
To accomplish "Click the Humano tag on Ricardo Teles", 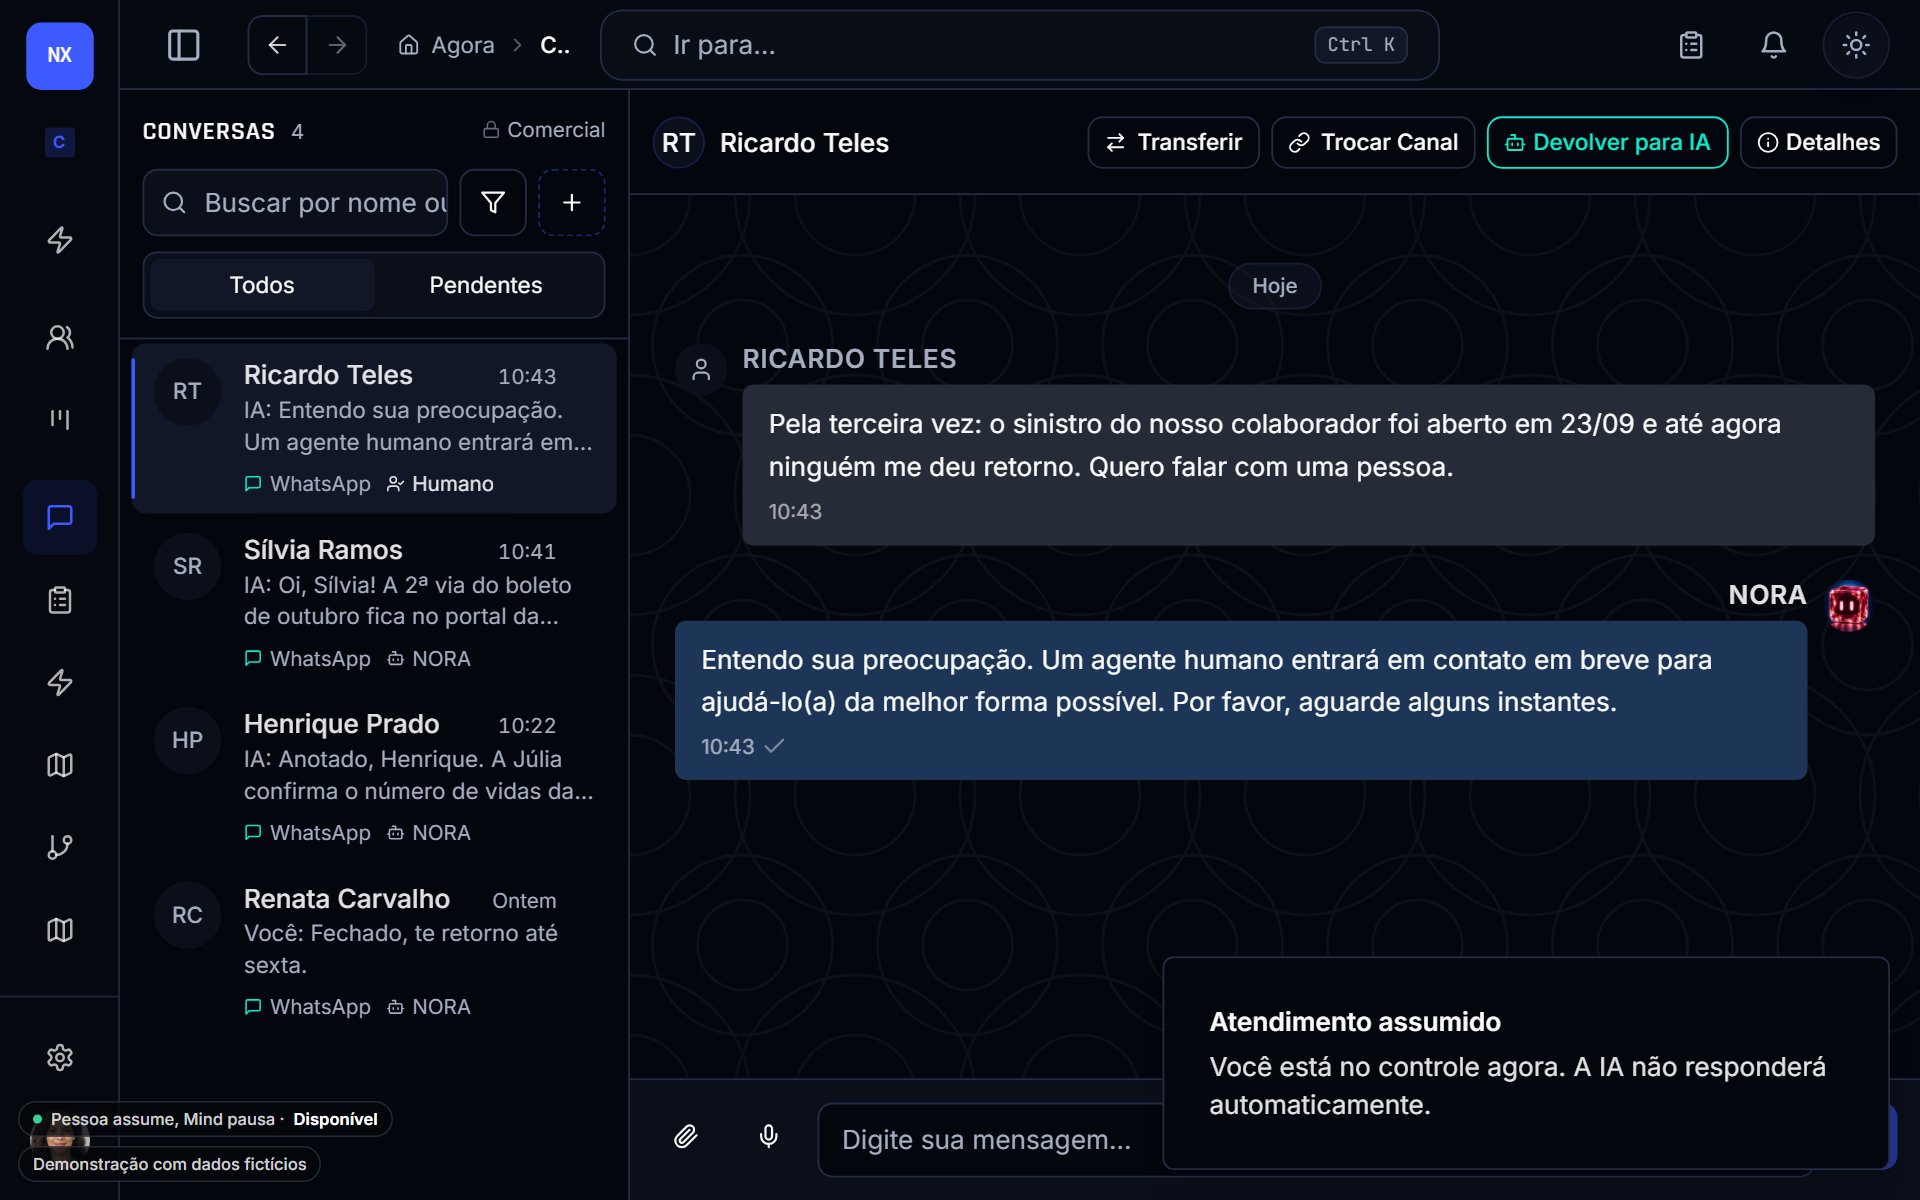I will (440, 484).
